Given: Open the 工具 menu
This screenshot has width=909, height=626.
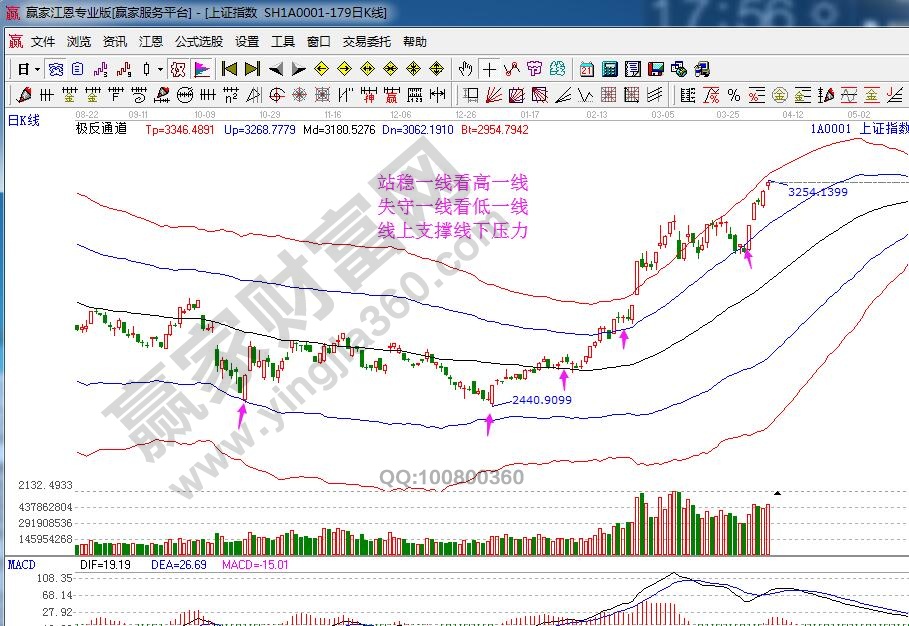Looking at the screenshot, I should pyautogui.click(x=283, y=42).
